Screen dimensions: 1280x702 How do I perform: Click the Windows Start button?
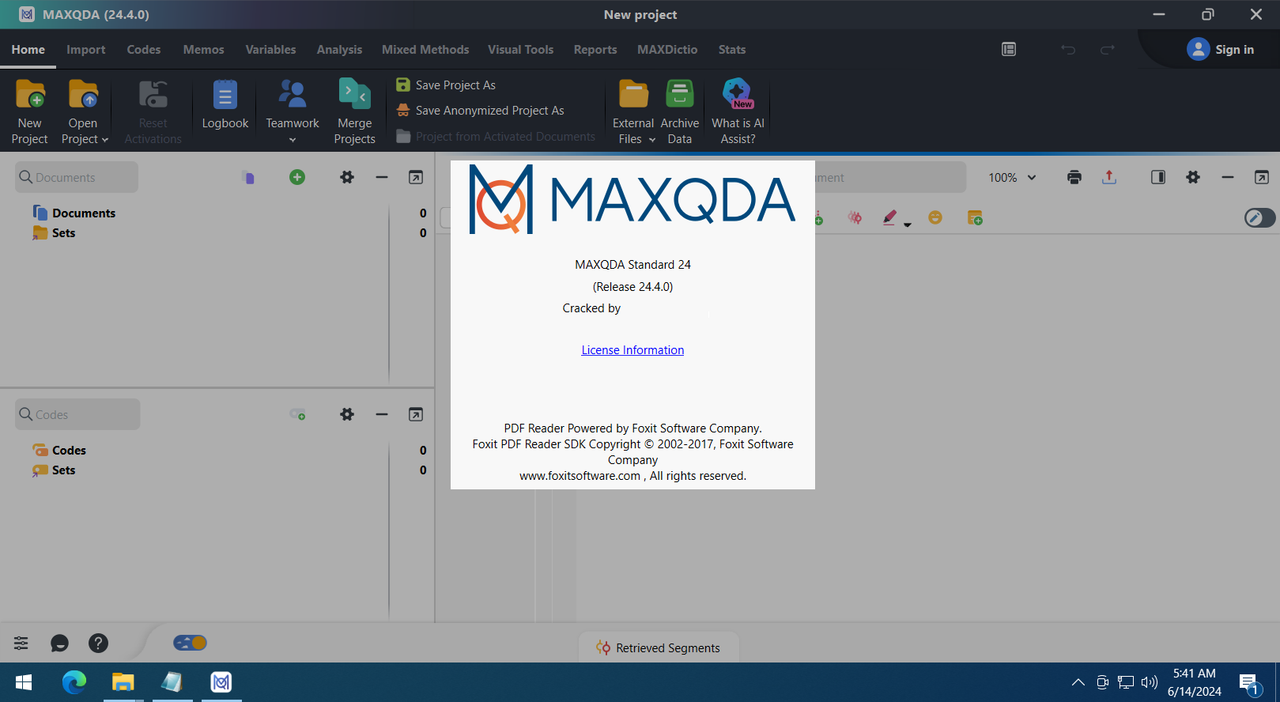(x=24, y=682)
